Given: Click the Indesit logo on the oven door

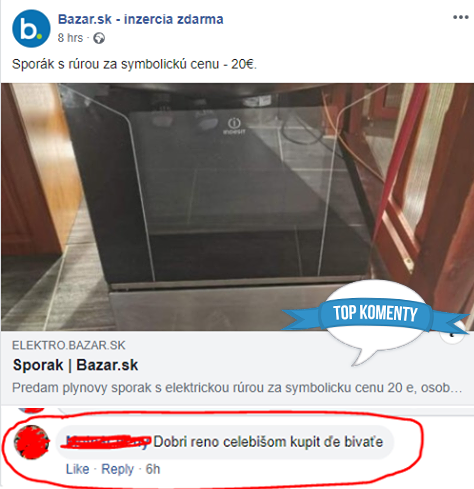Looking at the screenshot, I should (x=234, y=126).
